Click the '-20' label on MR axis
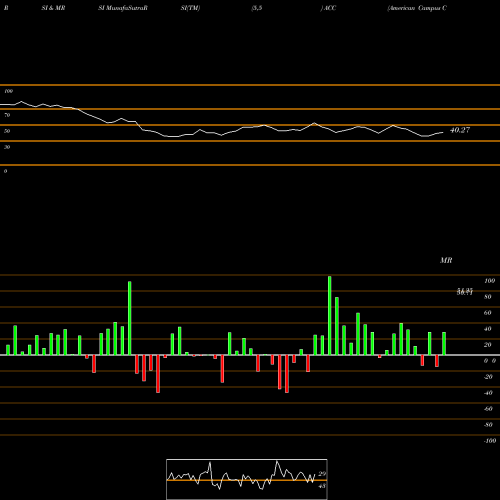Screen dimensions: 500x500 pos(488,377)
